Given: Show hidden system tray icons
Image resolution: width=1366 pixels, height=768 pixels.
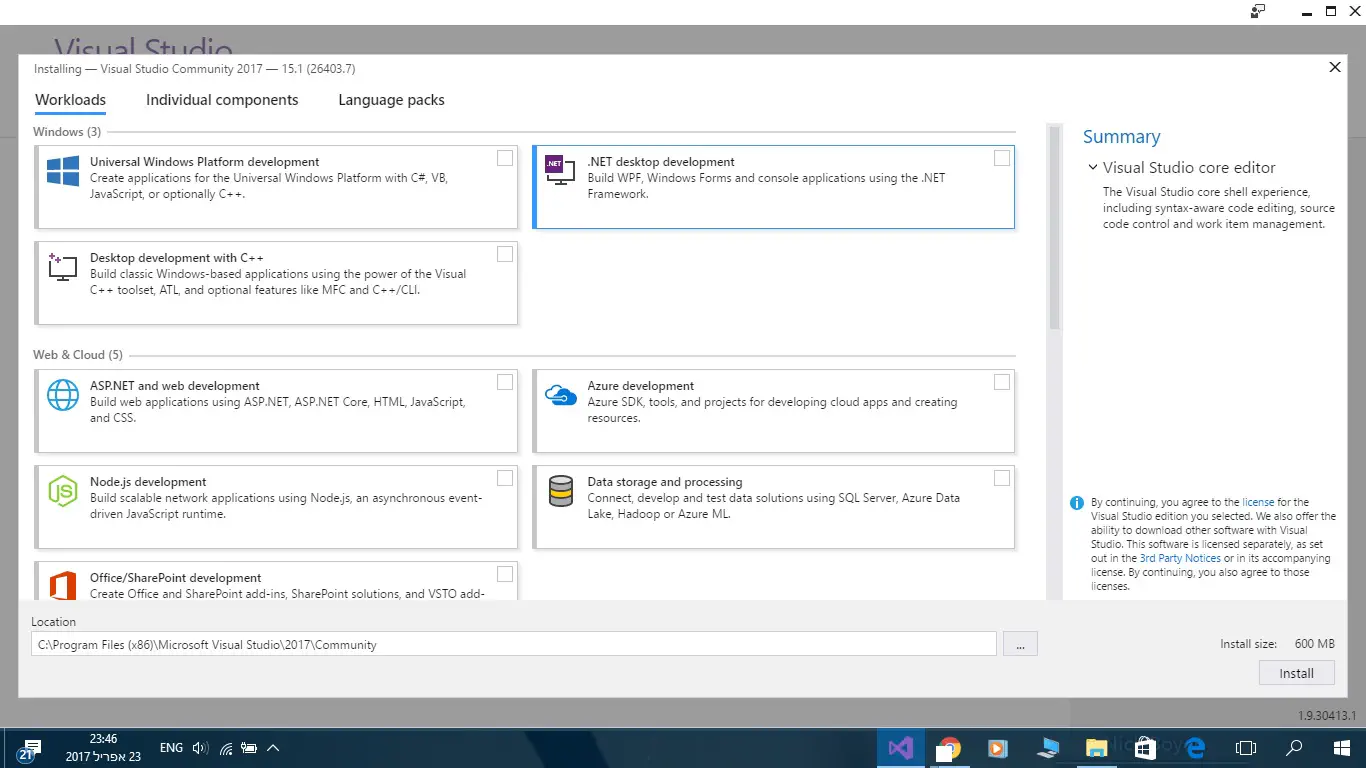Looking at the screenshot, I should (x=273, y=748).
